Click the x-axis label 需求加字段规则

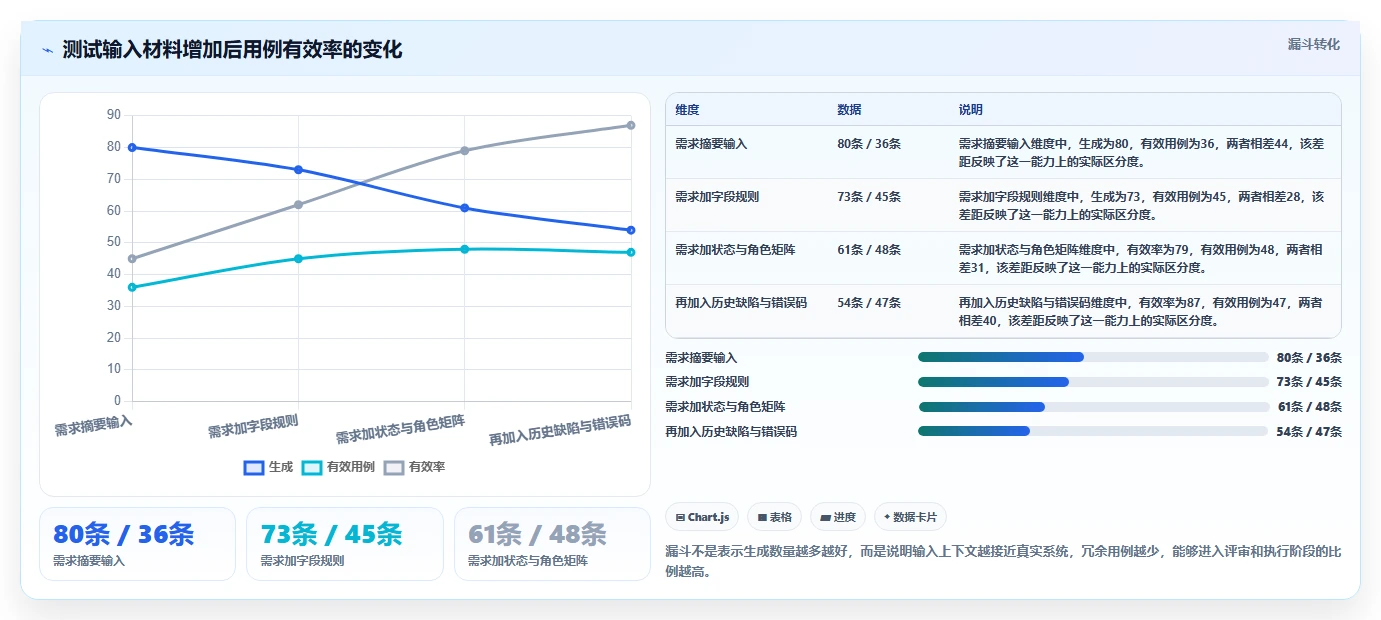253,426
